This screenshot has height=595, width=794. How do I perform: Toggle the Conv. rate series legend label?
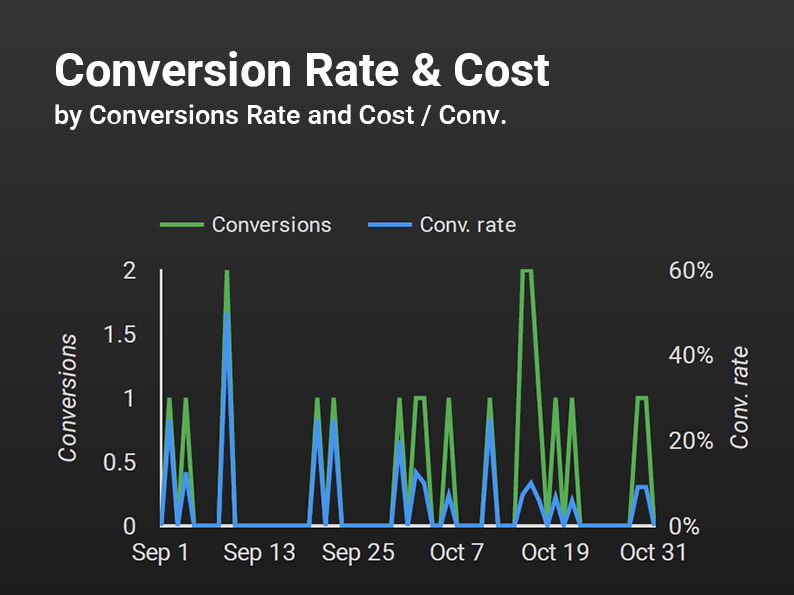click(x=467, y=225)
